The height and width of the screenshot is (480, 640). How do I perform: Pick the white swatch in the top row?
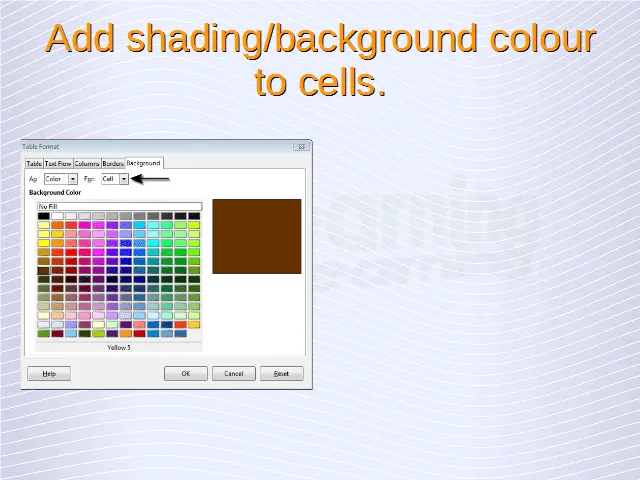(57, 216)
